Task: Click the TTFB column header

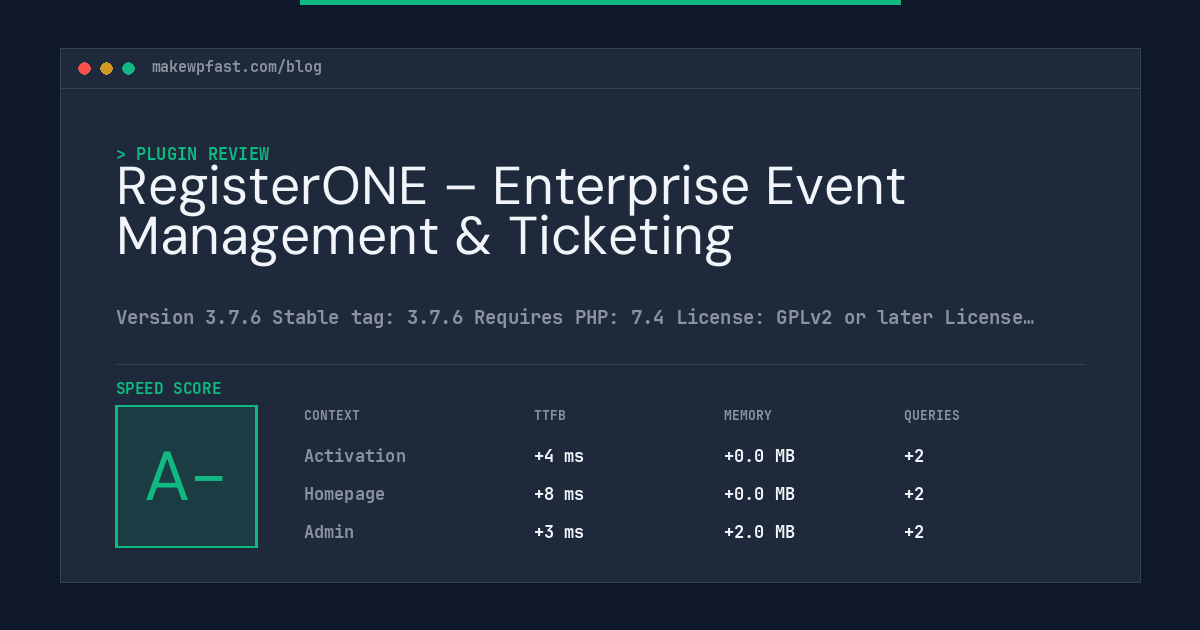Action: (x=550, y=415)
